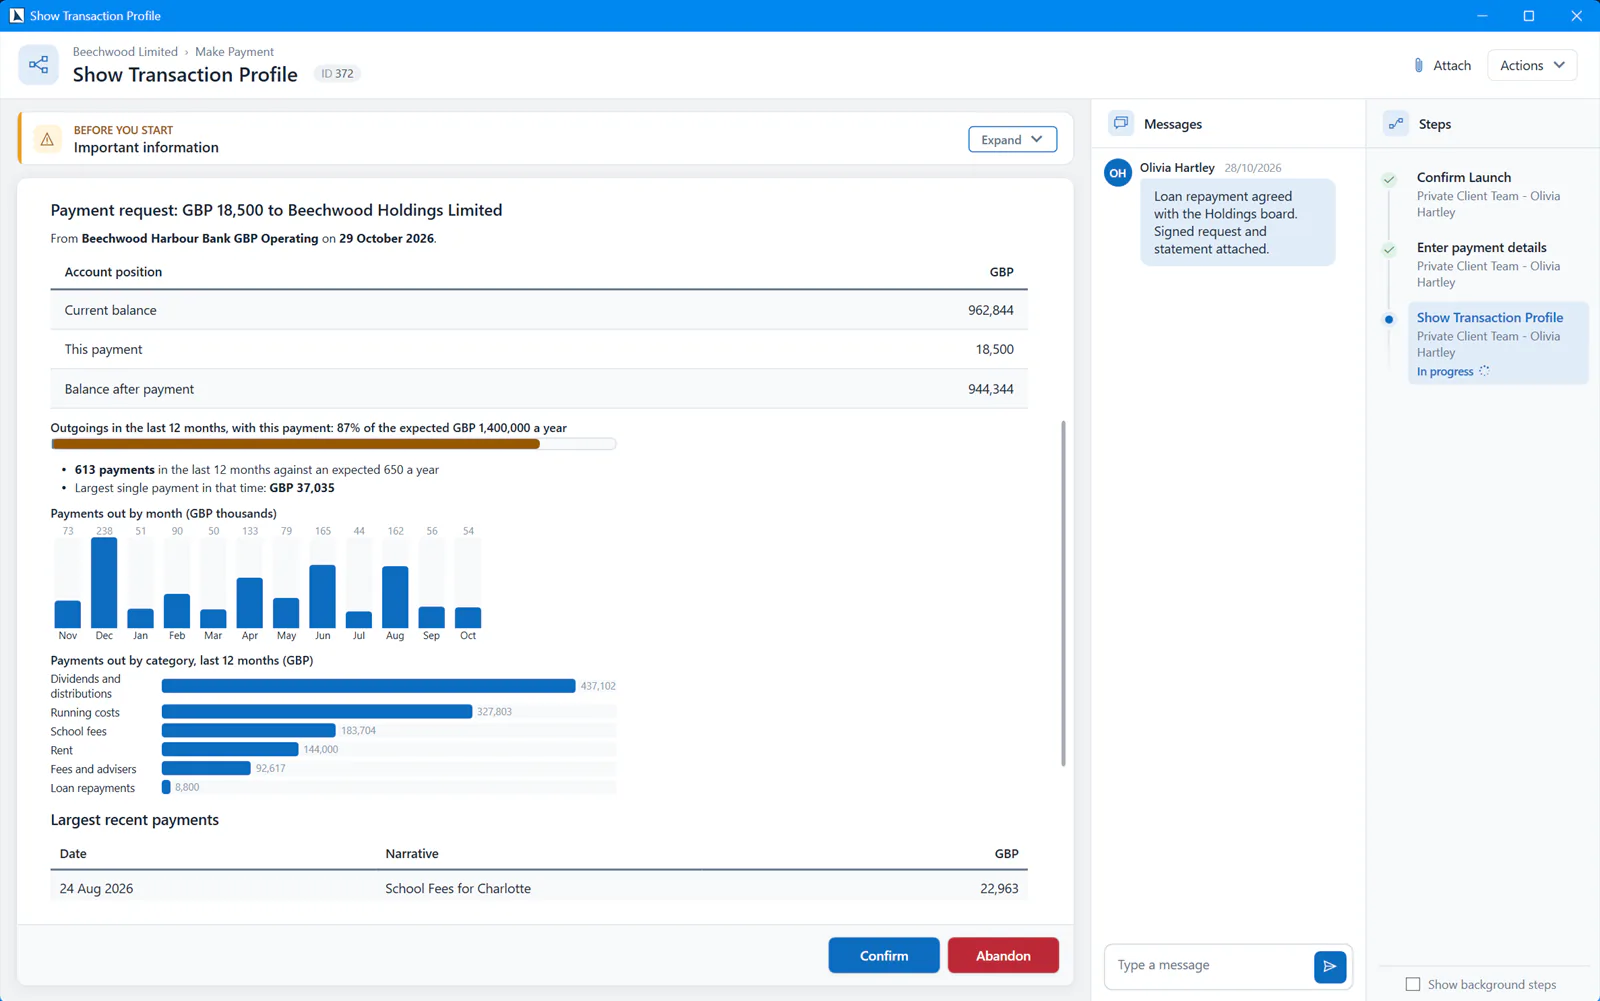Click the ID 372 badge
This screenshot has width=1600, height=1001.
(x=337, y=73)
